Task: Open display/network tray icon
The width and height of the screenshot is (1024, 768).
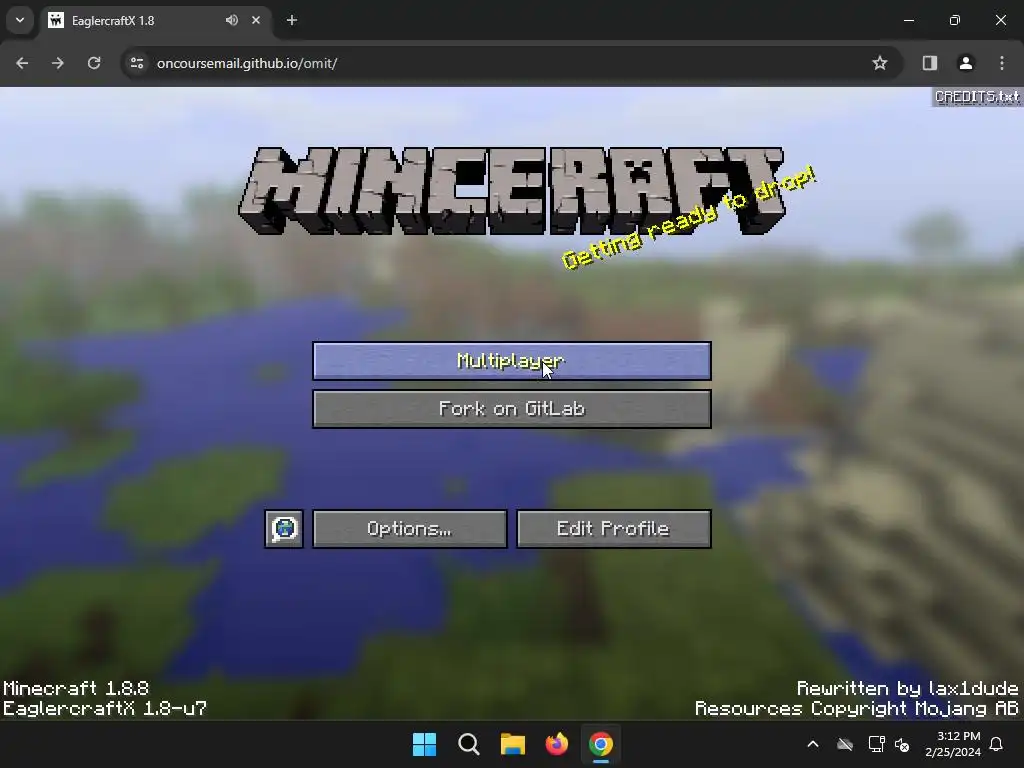Action: click(876, 744)
